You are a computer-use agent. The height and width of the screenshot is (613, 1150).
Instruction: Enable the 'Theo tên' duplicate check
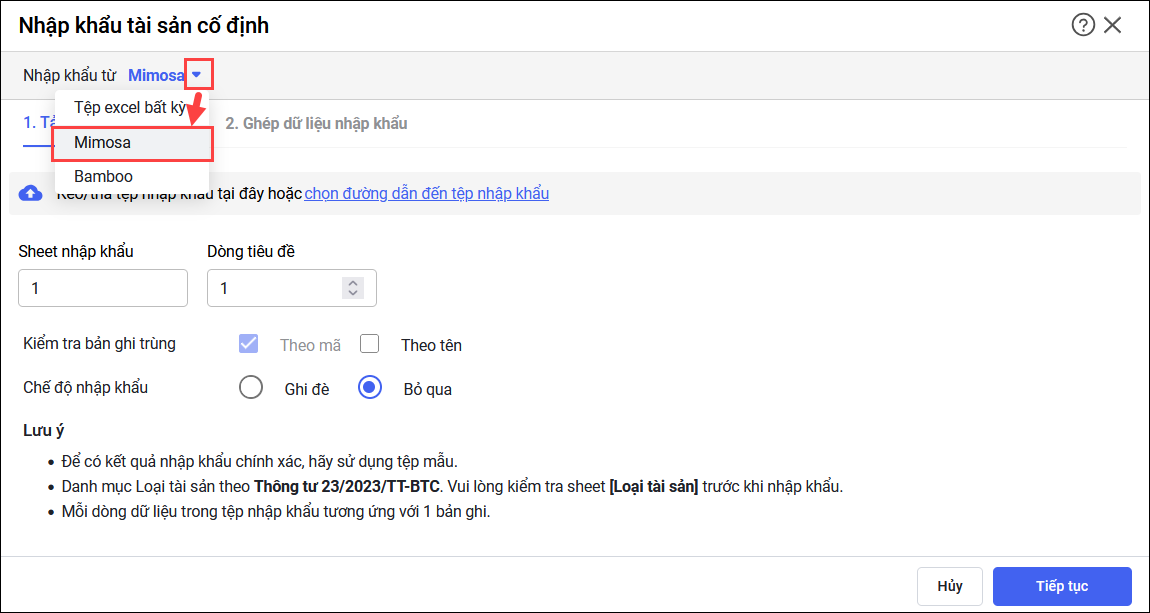point(370,344)
